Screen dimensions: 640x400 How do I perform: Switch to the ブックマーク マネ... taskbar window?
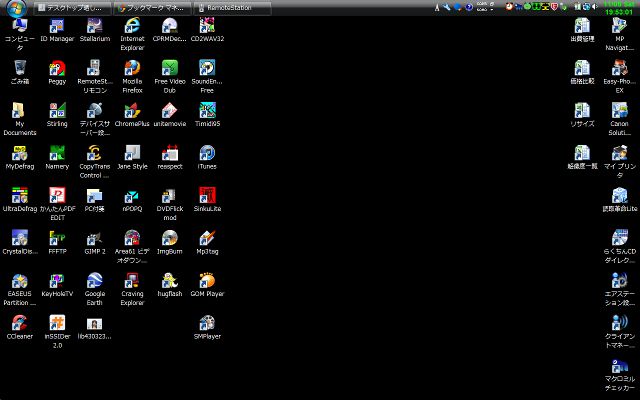click(x=153, y=8)
